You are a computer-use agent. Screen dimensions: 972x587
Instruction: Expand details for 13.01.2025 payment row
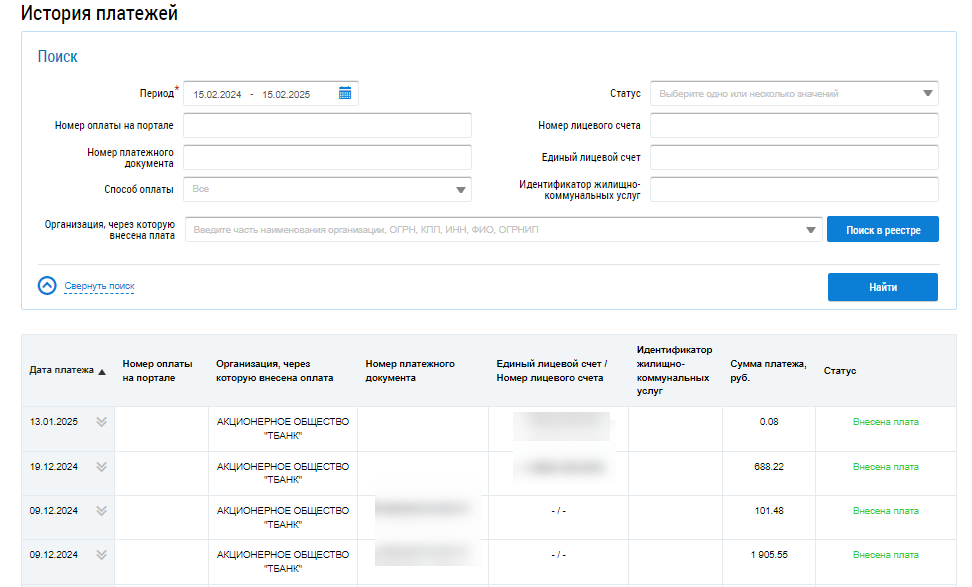pos(101,422)
